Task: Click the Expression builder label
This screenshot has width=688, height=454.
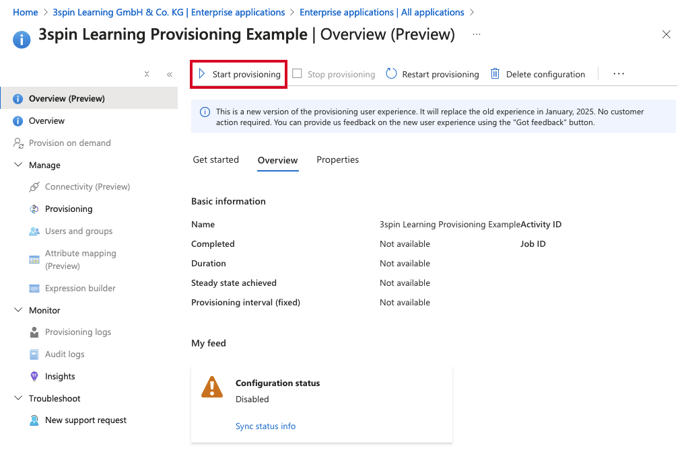Action: [80, 288]
